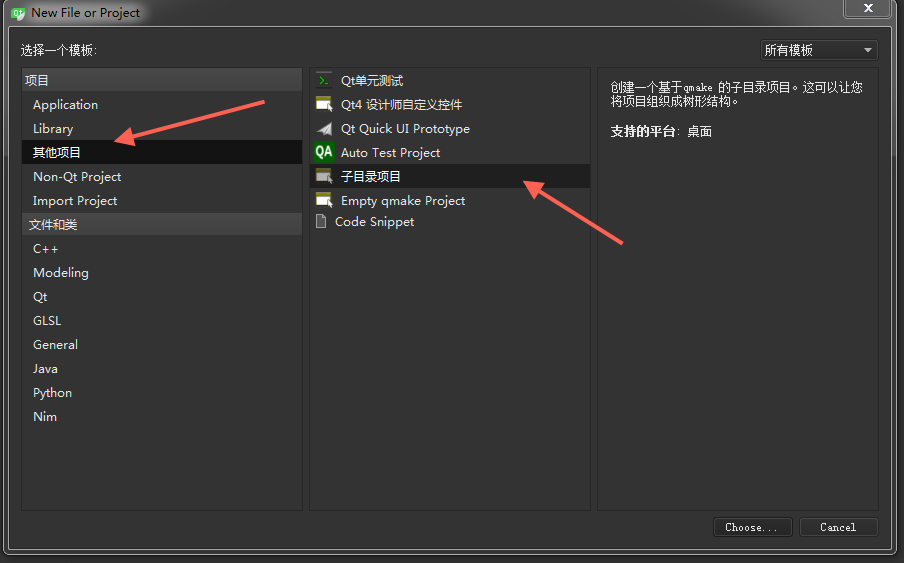Click the Qt Quick UI Prototype paper-plane icon

325,129
